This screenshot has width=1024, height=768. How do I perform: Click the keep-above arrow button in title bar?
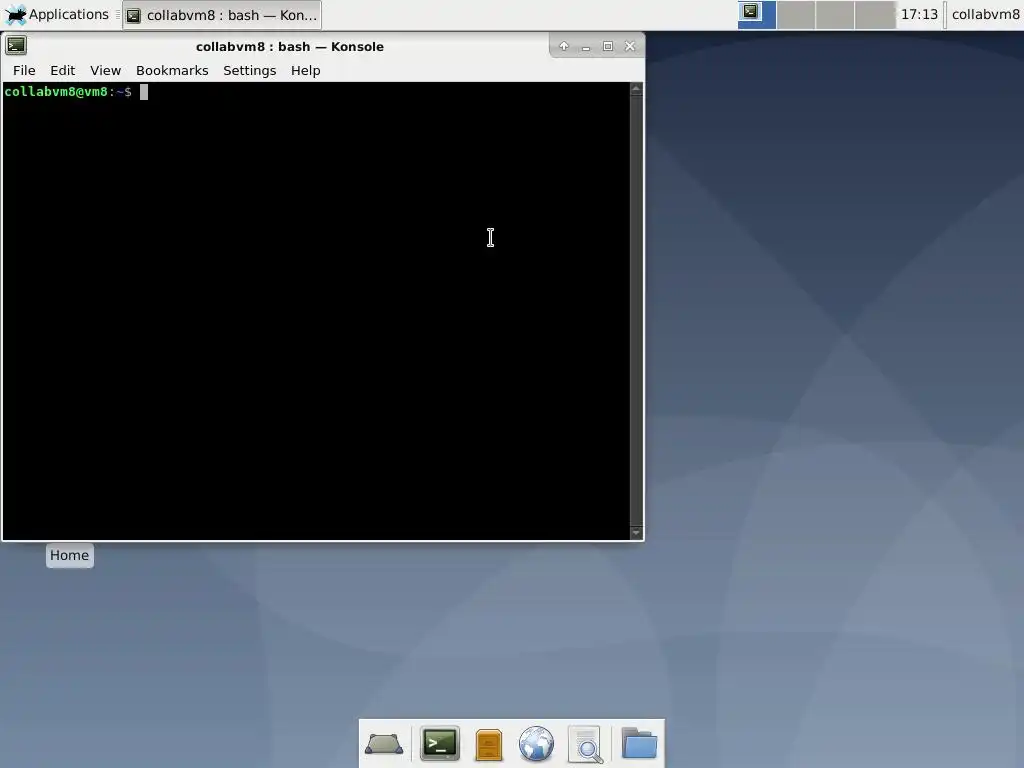[564, 46]
